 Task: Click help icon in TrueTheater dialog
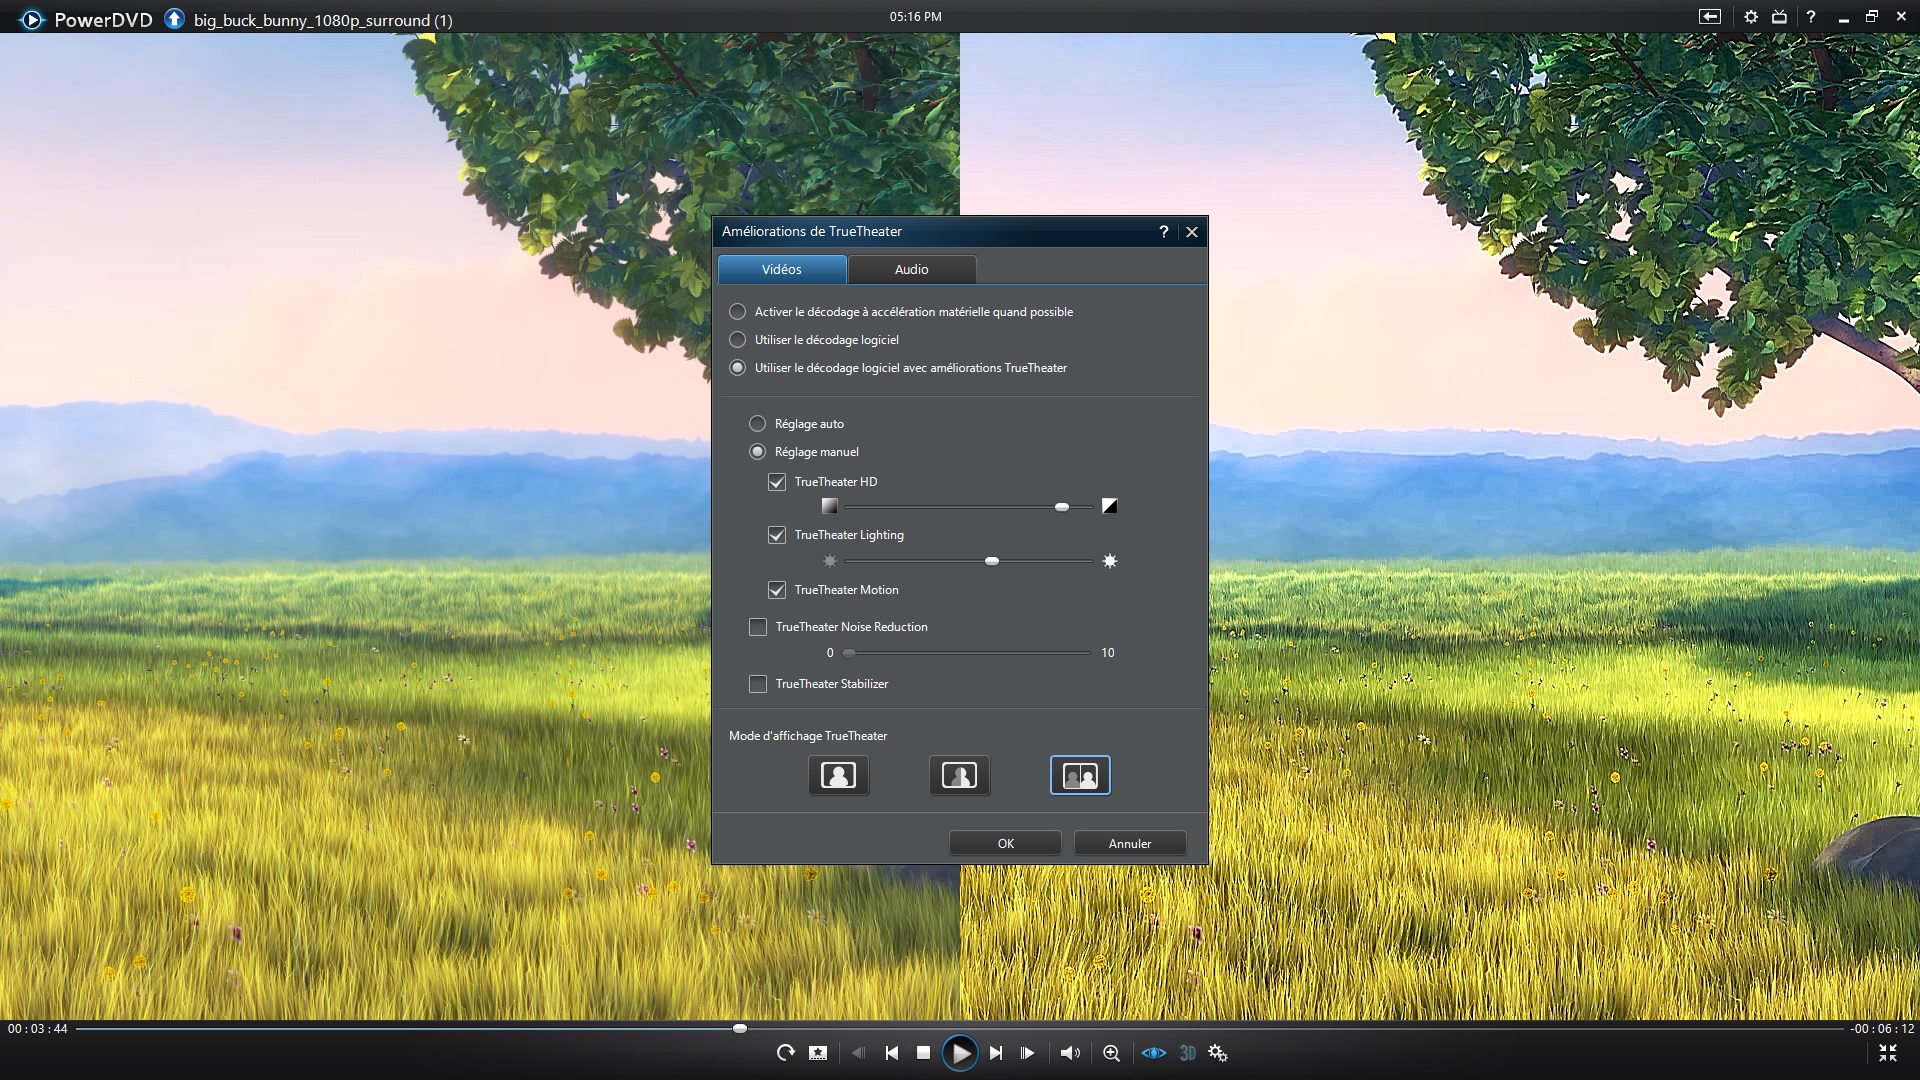click(1163, 231)
